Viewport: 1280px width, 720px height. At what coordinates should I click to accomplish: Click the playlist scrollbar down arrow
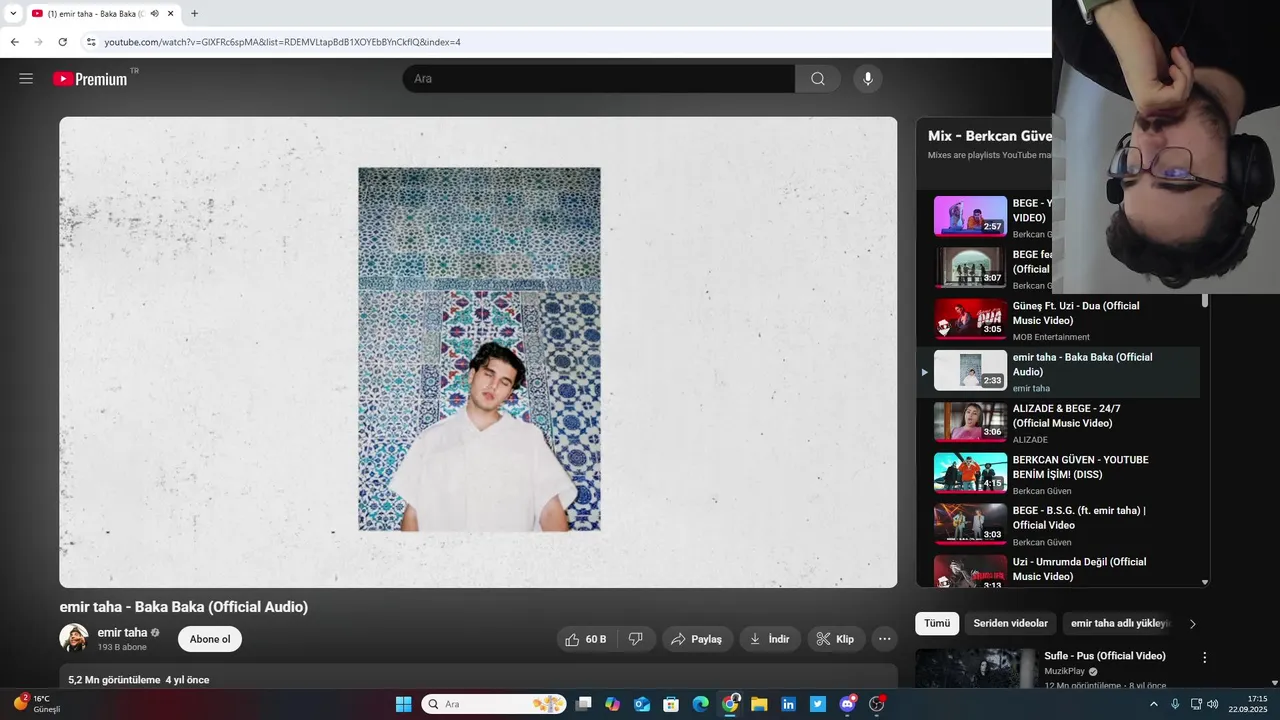click(1205, 582)
